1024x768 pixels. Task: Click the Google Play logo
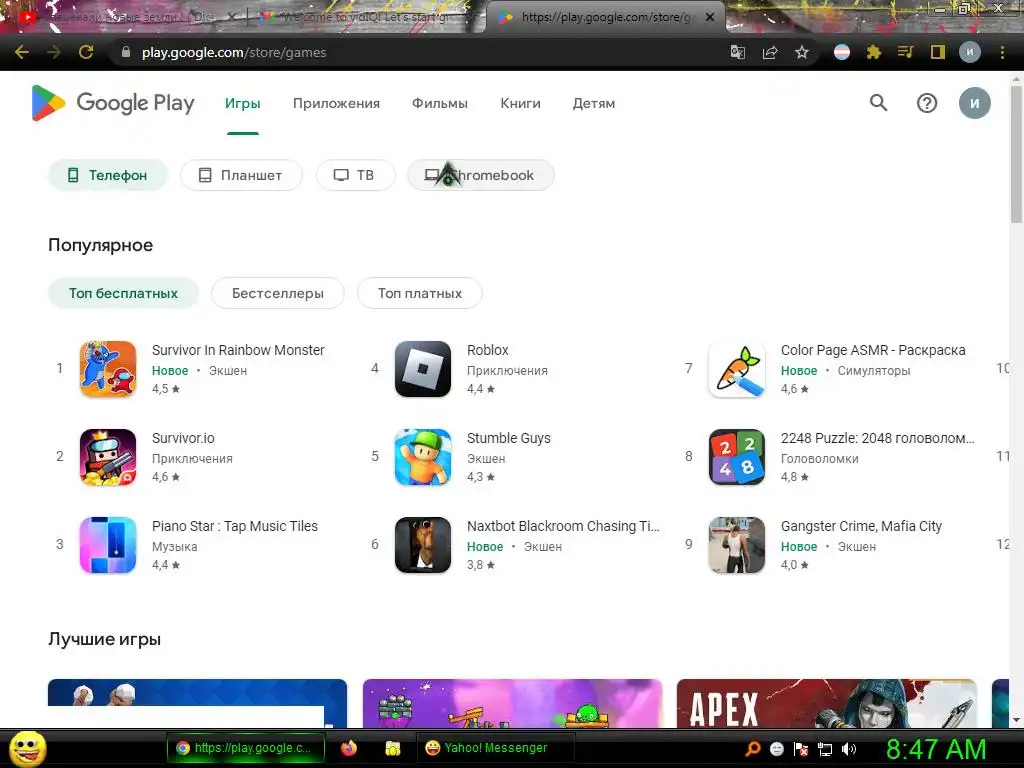pyautogui.click(x=113, y=103)
